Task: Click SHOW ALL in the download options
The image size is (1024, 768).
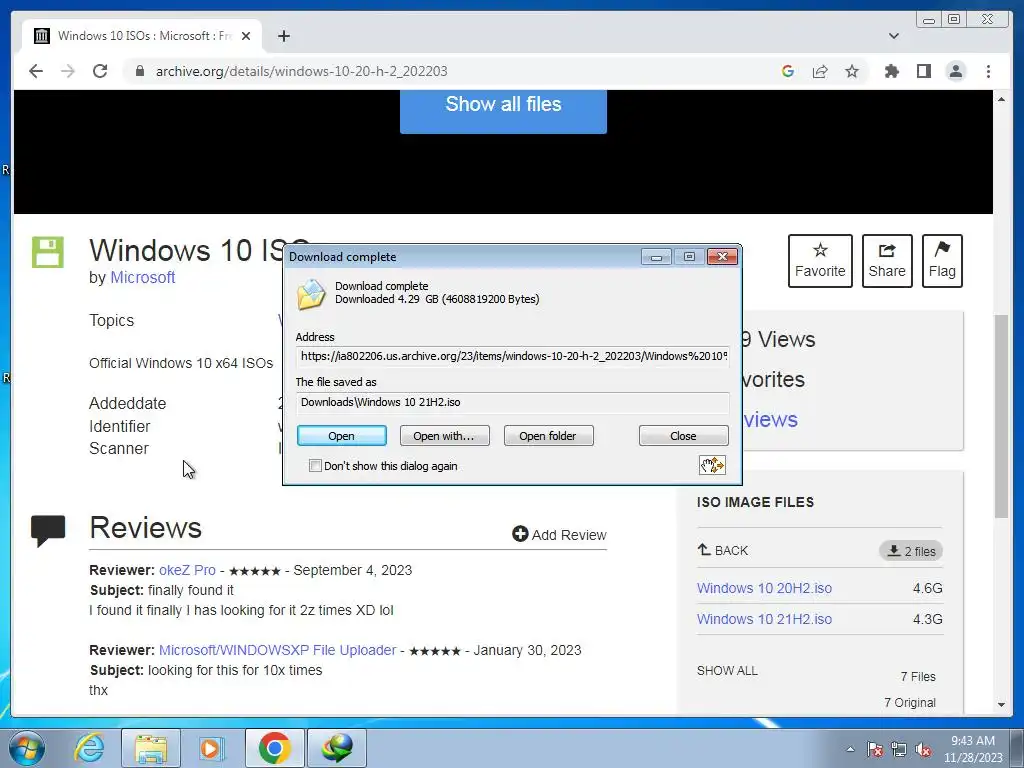Action: 727,671
